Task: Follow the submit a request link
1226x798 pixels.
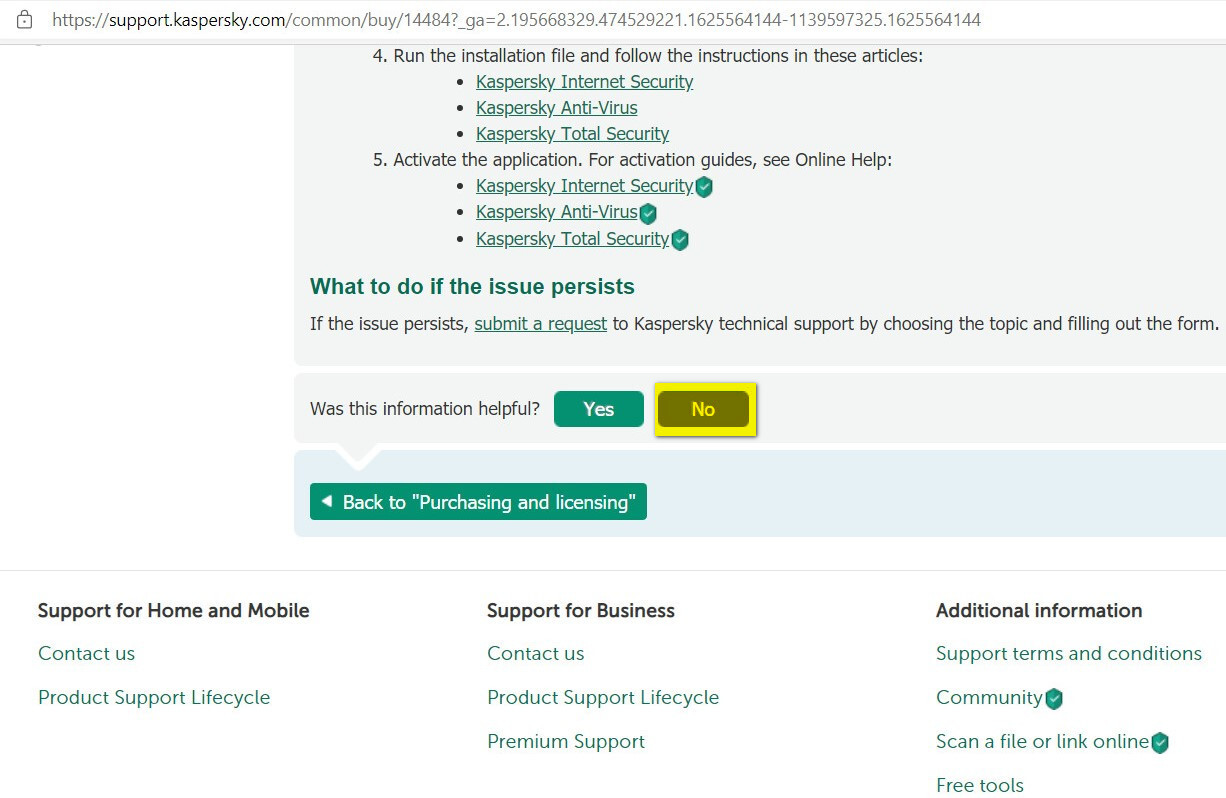Action: (x=540, y=324)
